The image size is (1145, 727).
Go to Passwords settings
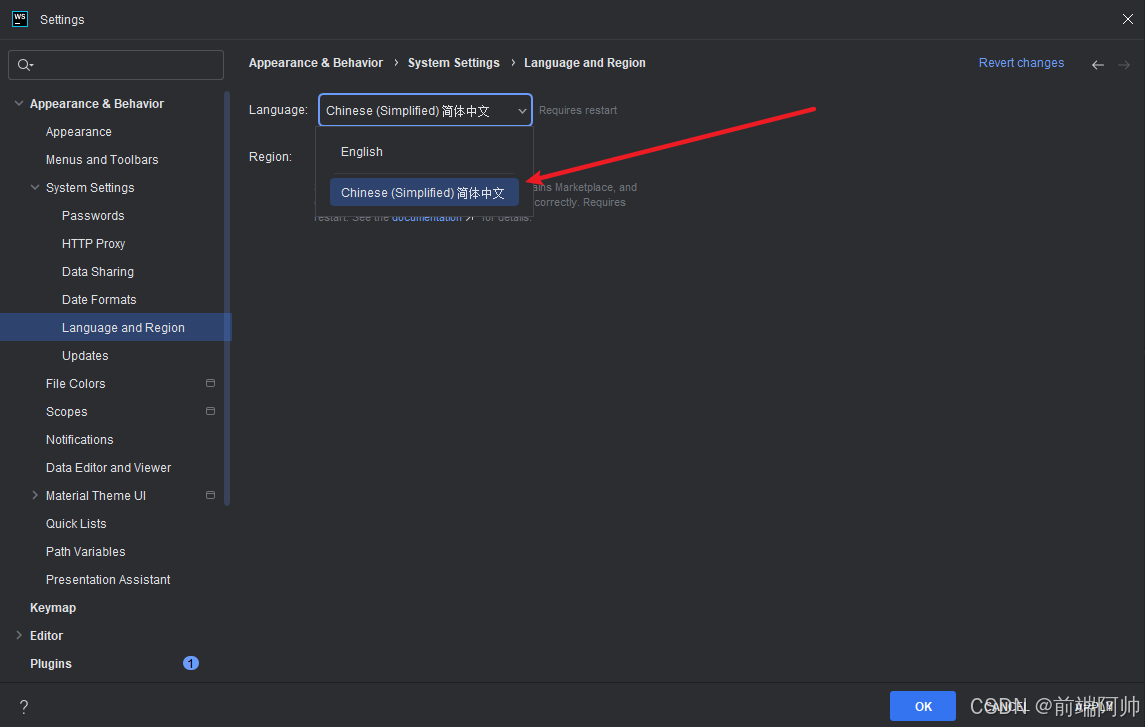pyautogui.click(x=93, y=215)
